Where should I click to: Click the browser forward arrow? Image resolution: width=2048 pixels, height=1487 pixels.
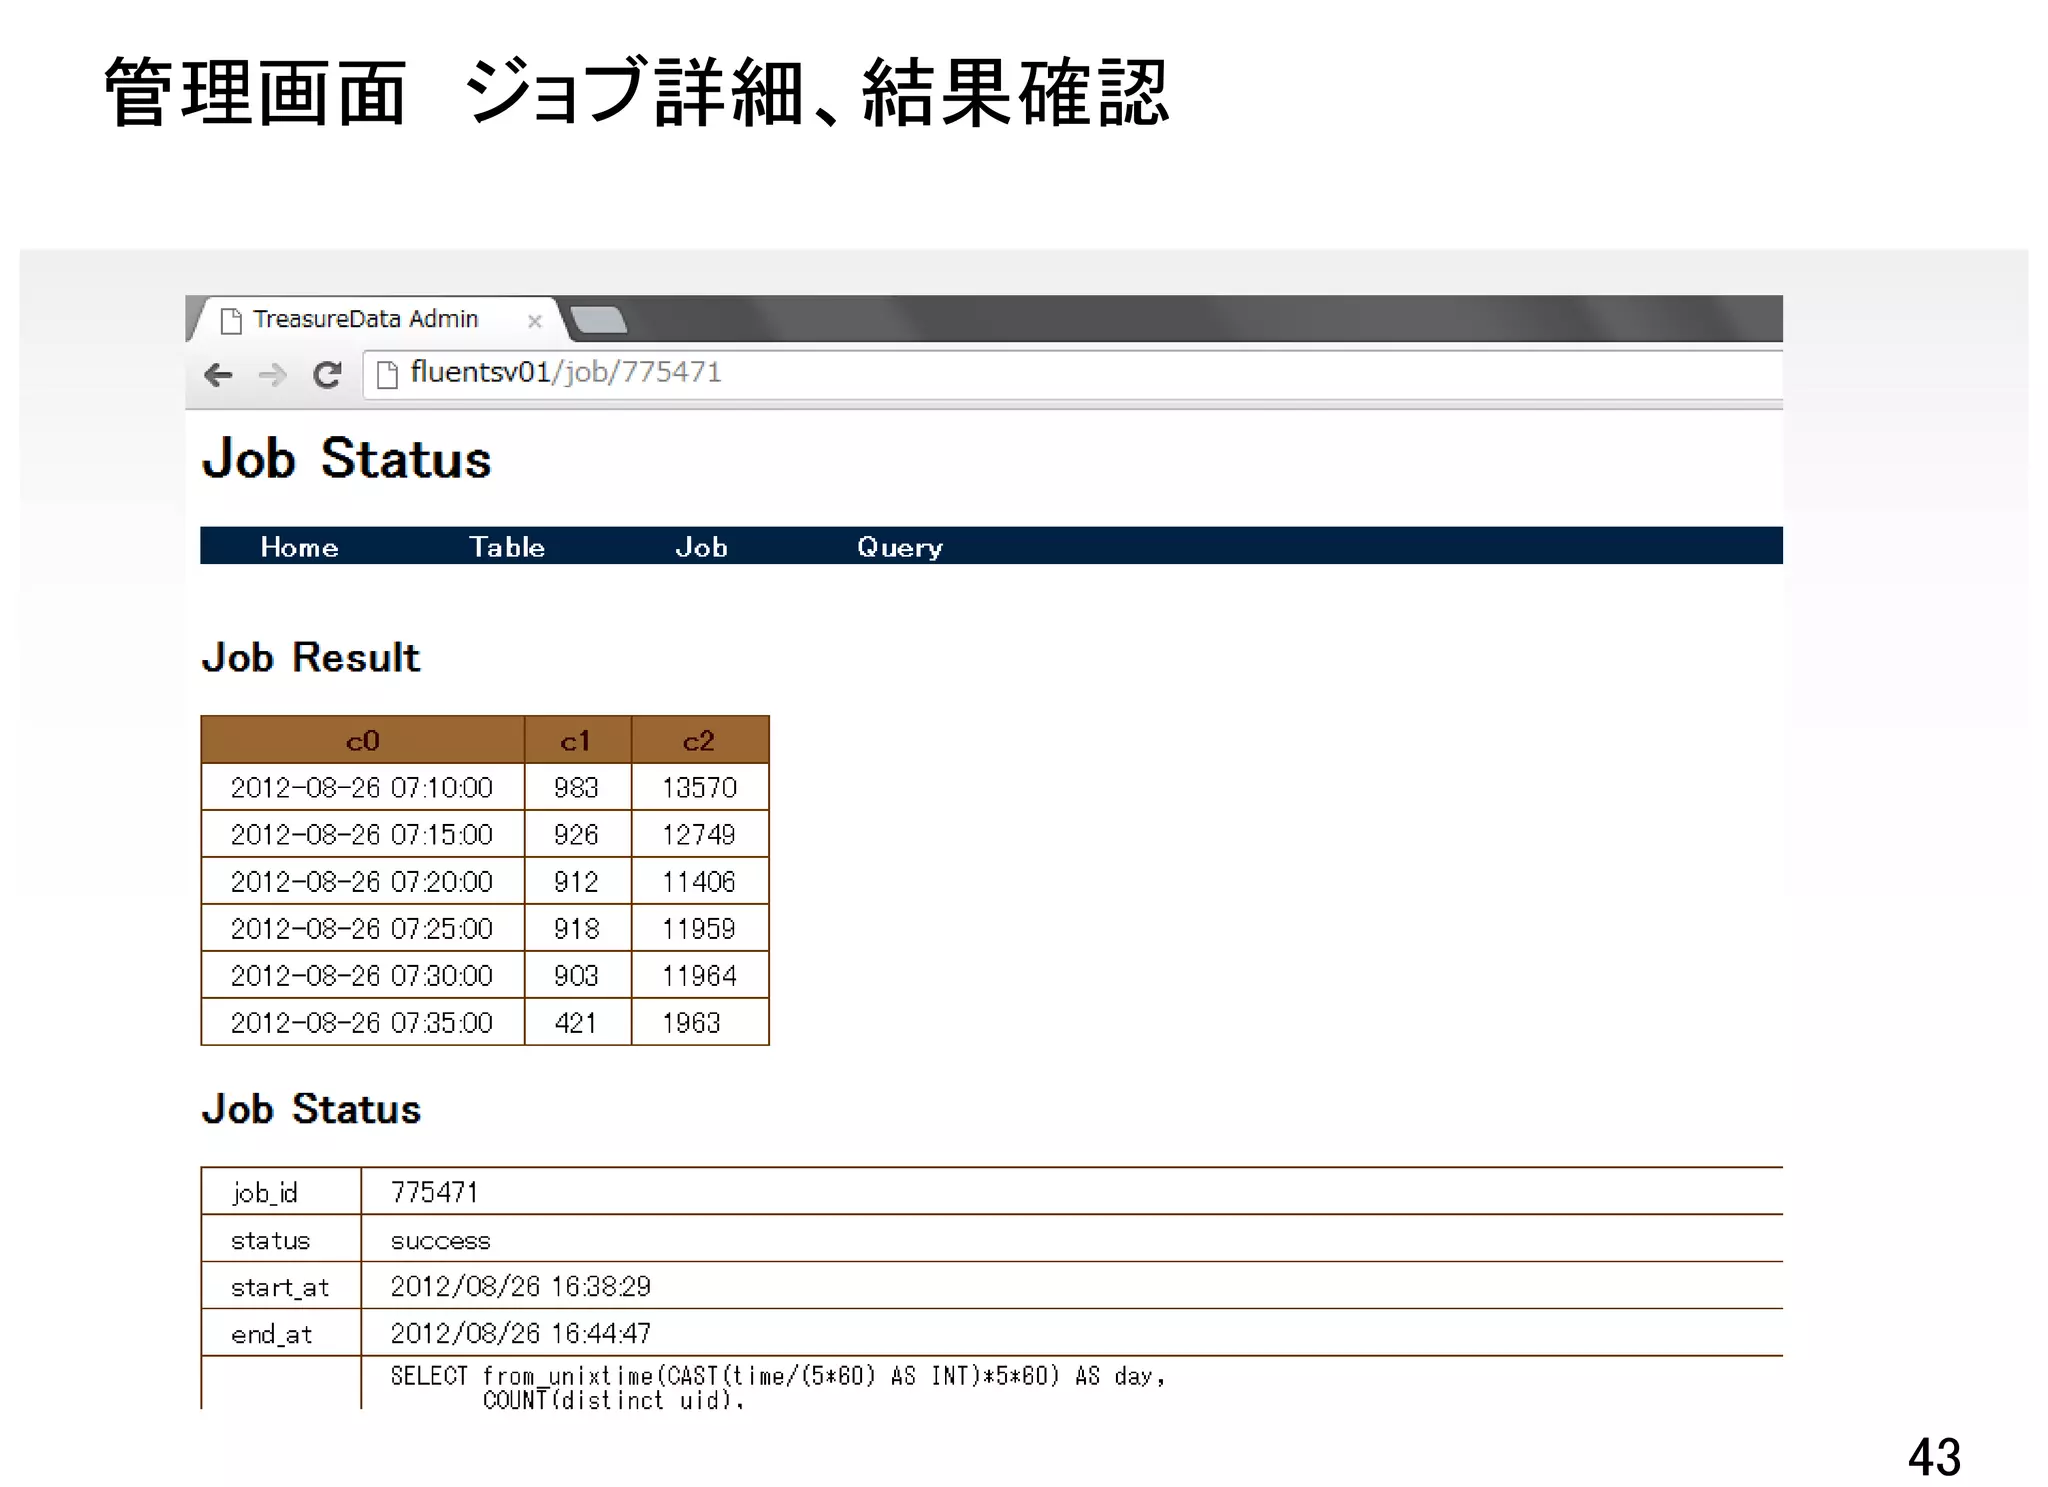[272, 375]
